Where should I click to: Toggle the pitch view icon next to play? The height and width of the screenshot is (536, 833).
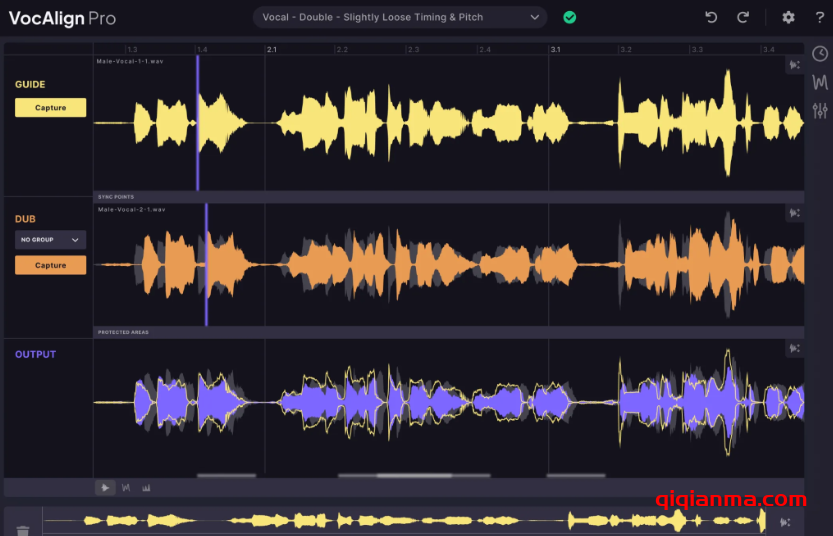pos(126,488)
